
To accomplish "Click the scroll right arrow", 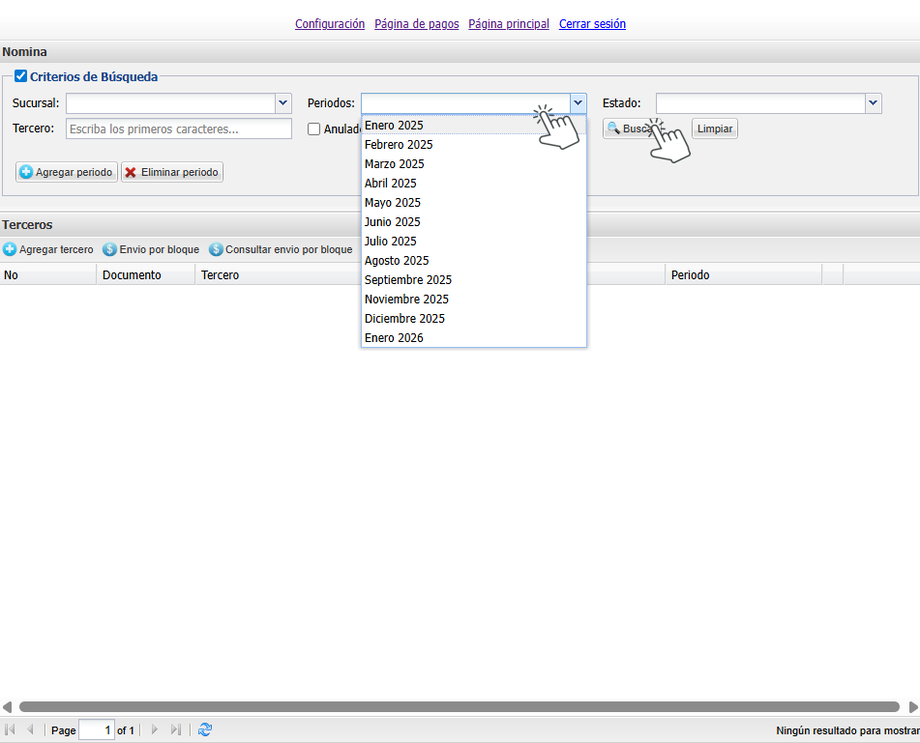I will tap(913, 707).
